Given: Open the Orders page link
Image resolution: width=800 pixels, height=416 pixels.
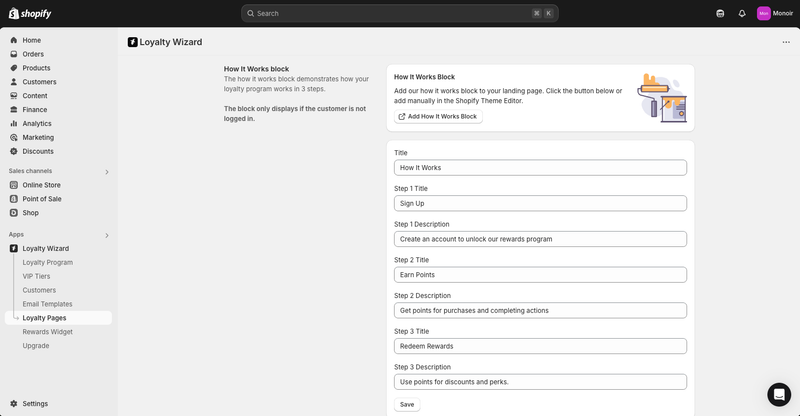Looking at the screenshot, I should pos(33,54).
